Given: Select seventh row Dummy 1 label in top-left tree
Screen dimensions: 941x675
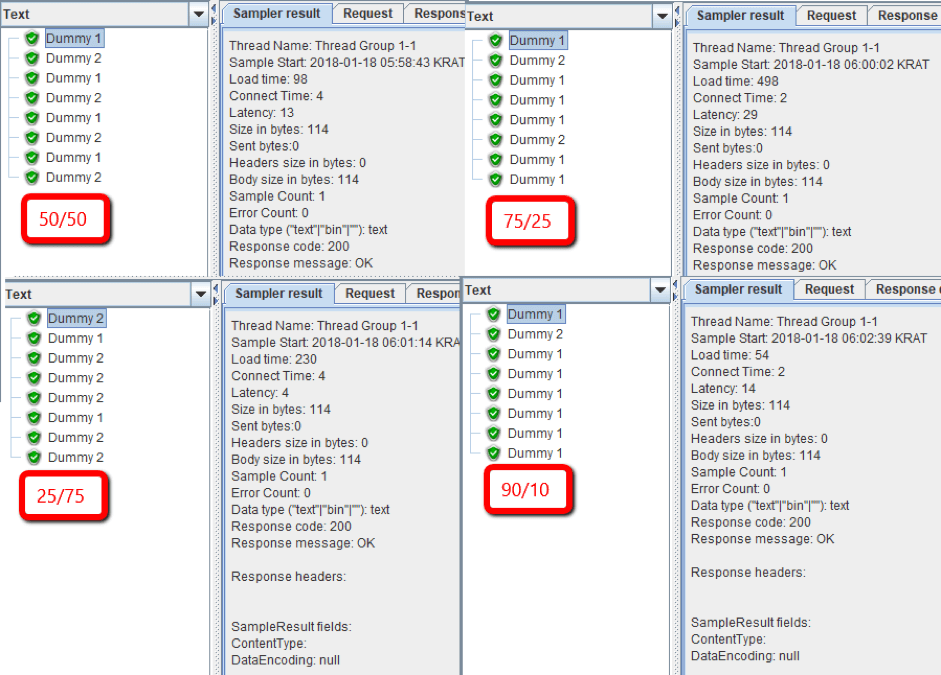Looking at the screenshot, I should click(x=73, y=157).
